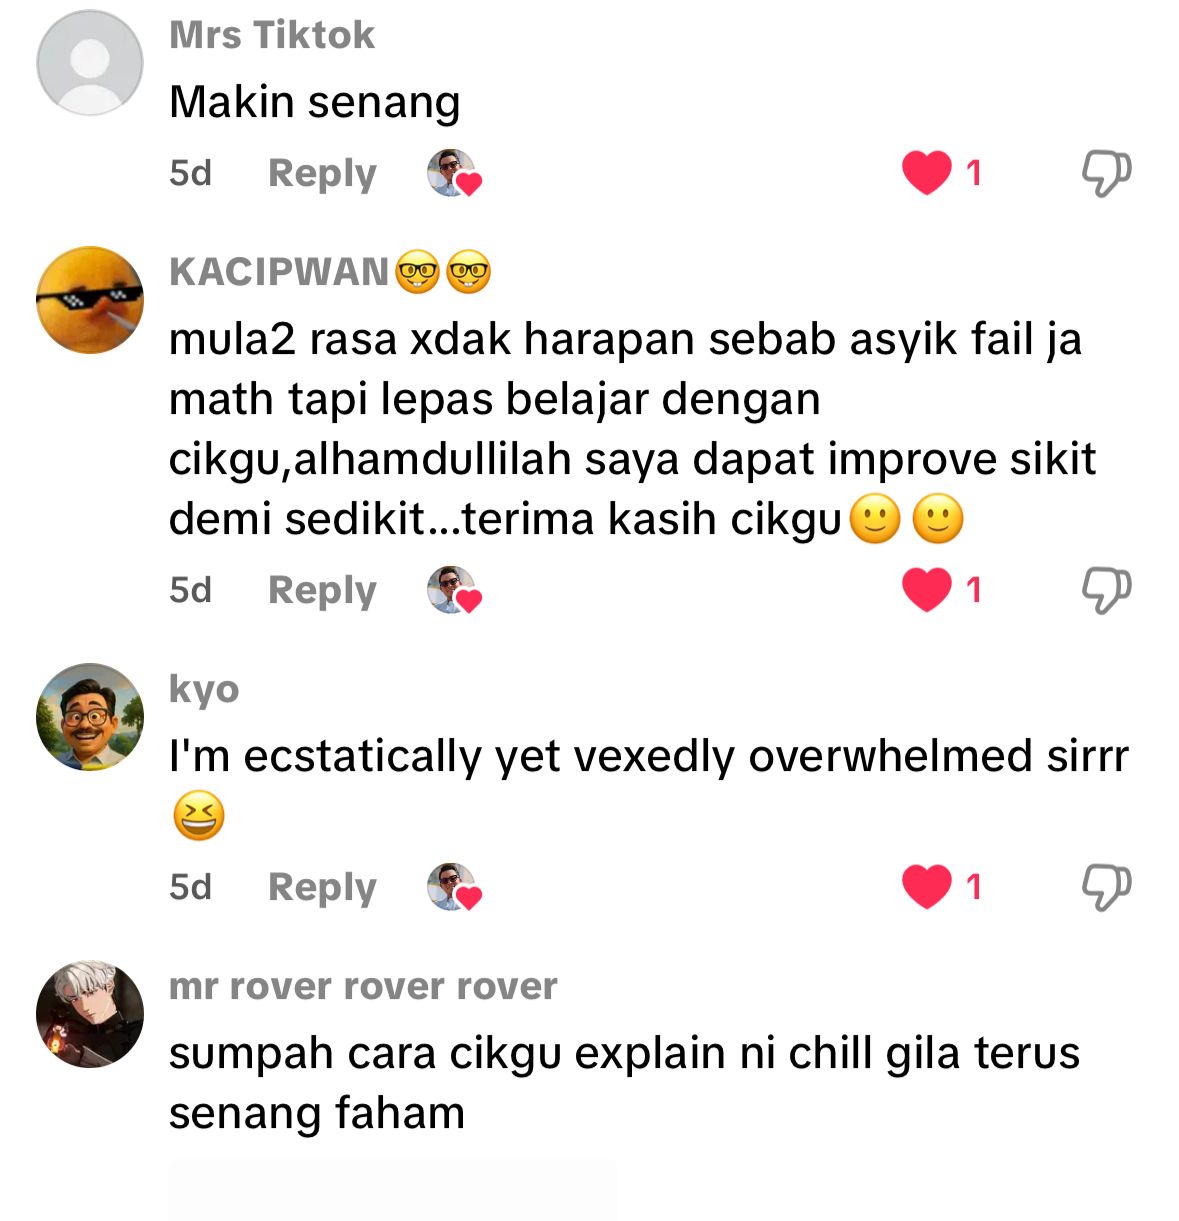Reply to KACIPWAN's math comment
This screenshot has width=1179, height=1221.
tap(322, 590)
